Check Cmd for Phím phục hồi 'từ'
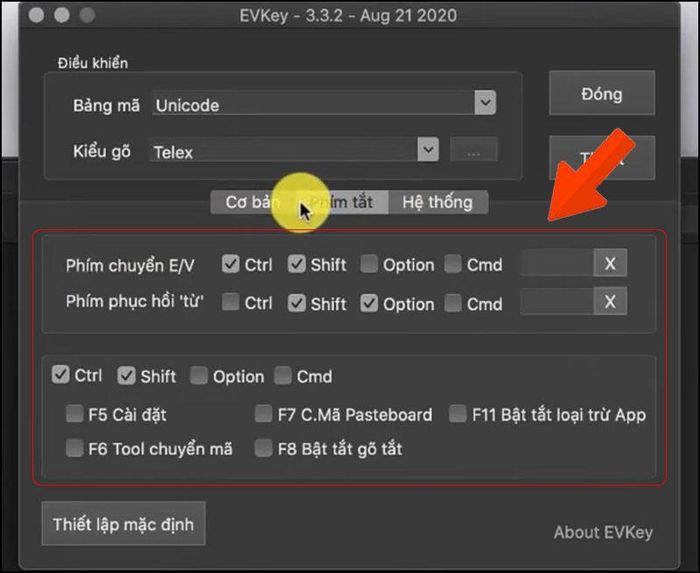 click(x=453, y=303)
